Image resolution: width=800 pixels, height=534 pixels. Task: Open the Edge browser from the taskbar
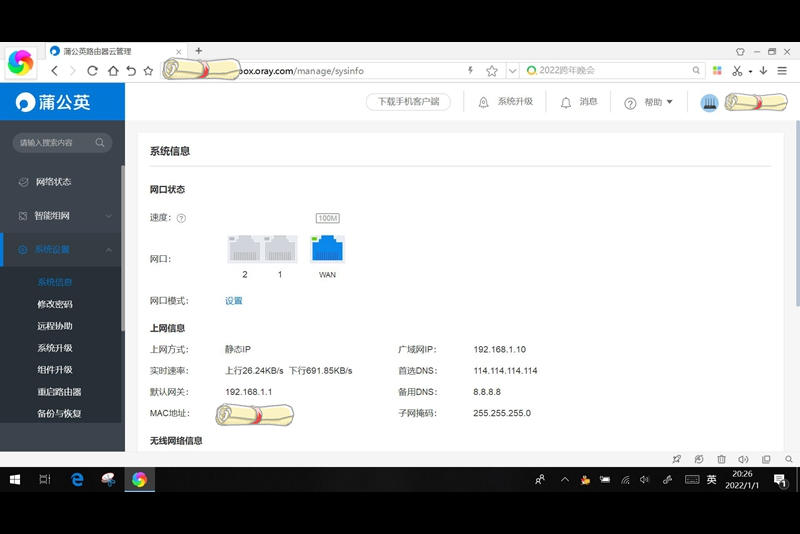pyautogui.click(x=77, y=480)
